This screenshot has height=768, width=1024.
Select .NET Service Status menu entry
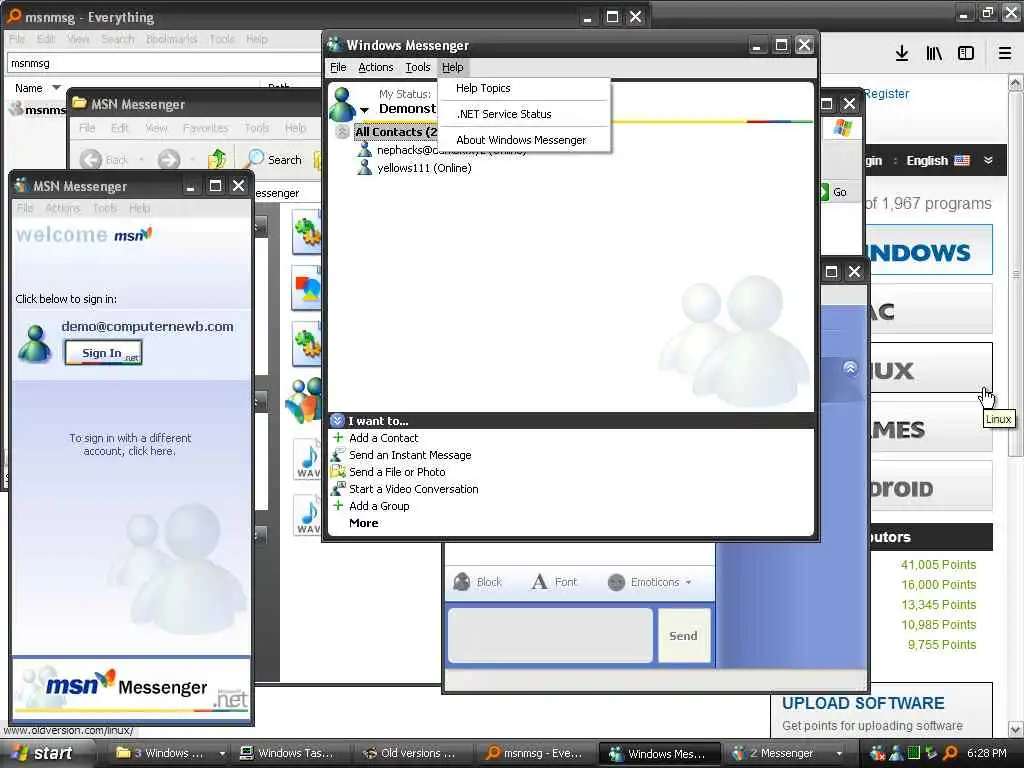coord(504,114)
